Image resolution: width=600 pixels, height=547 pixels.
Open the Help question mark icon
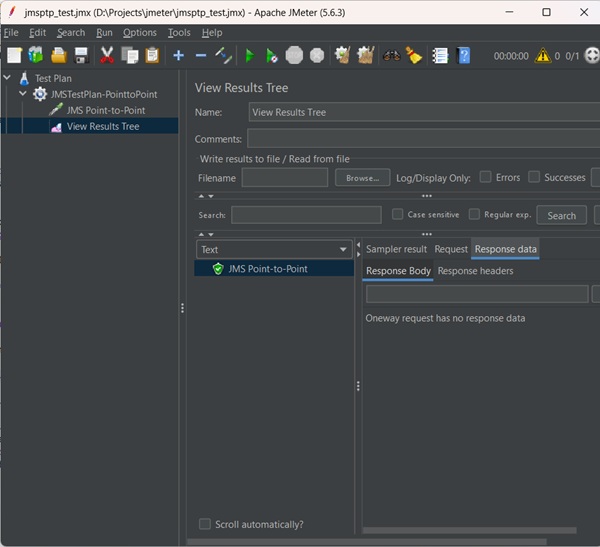coord(464,55)
